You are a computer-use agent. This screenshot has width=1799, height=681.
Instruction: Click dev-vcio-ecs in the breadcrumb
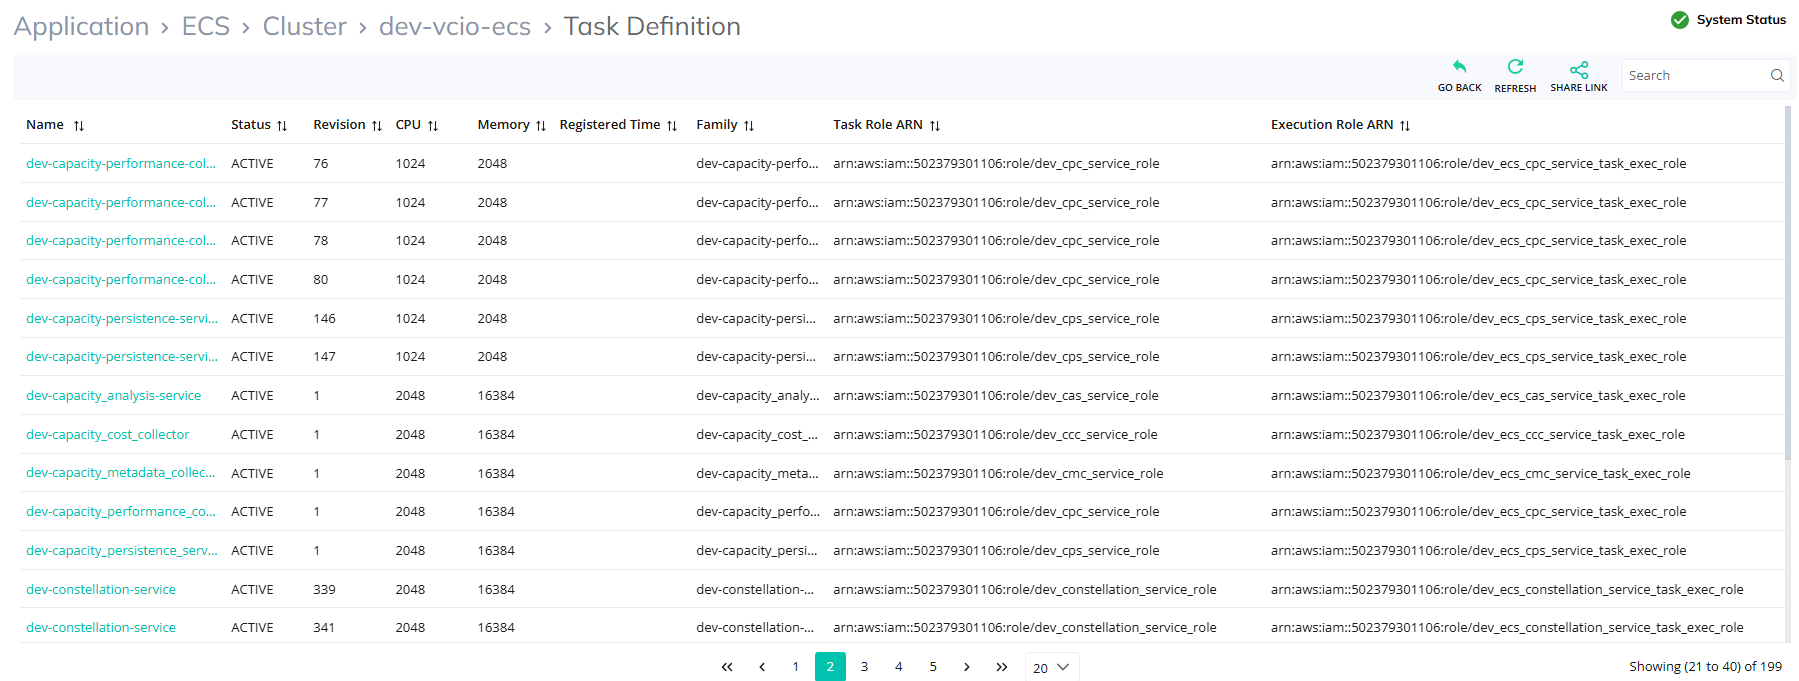455,27
